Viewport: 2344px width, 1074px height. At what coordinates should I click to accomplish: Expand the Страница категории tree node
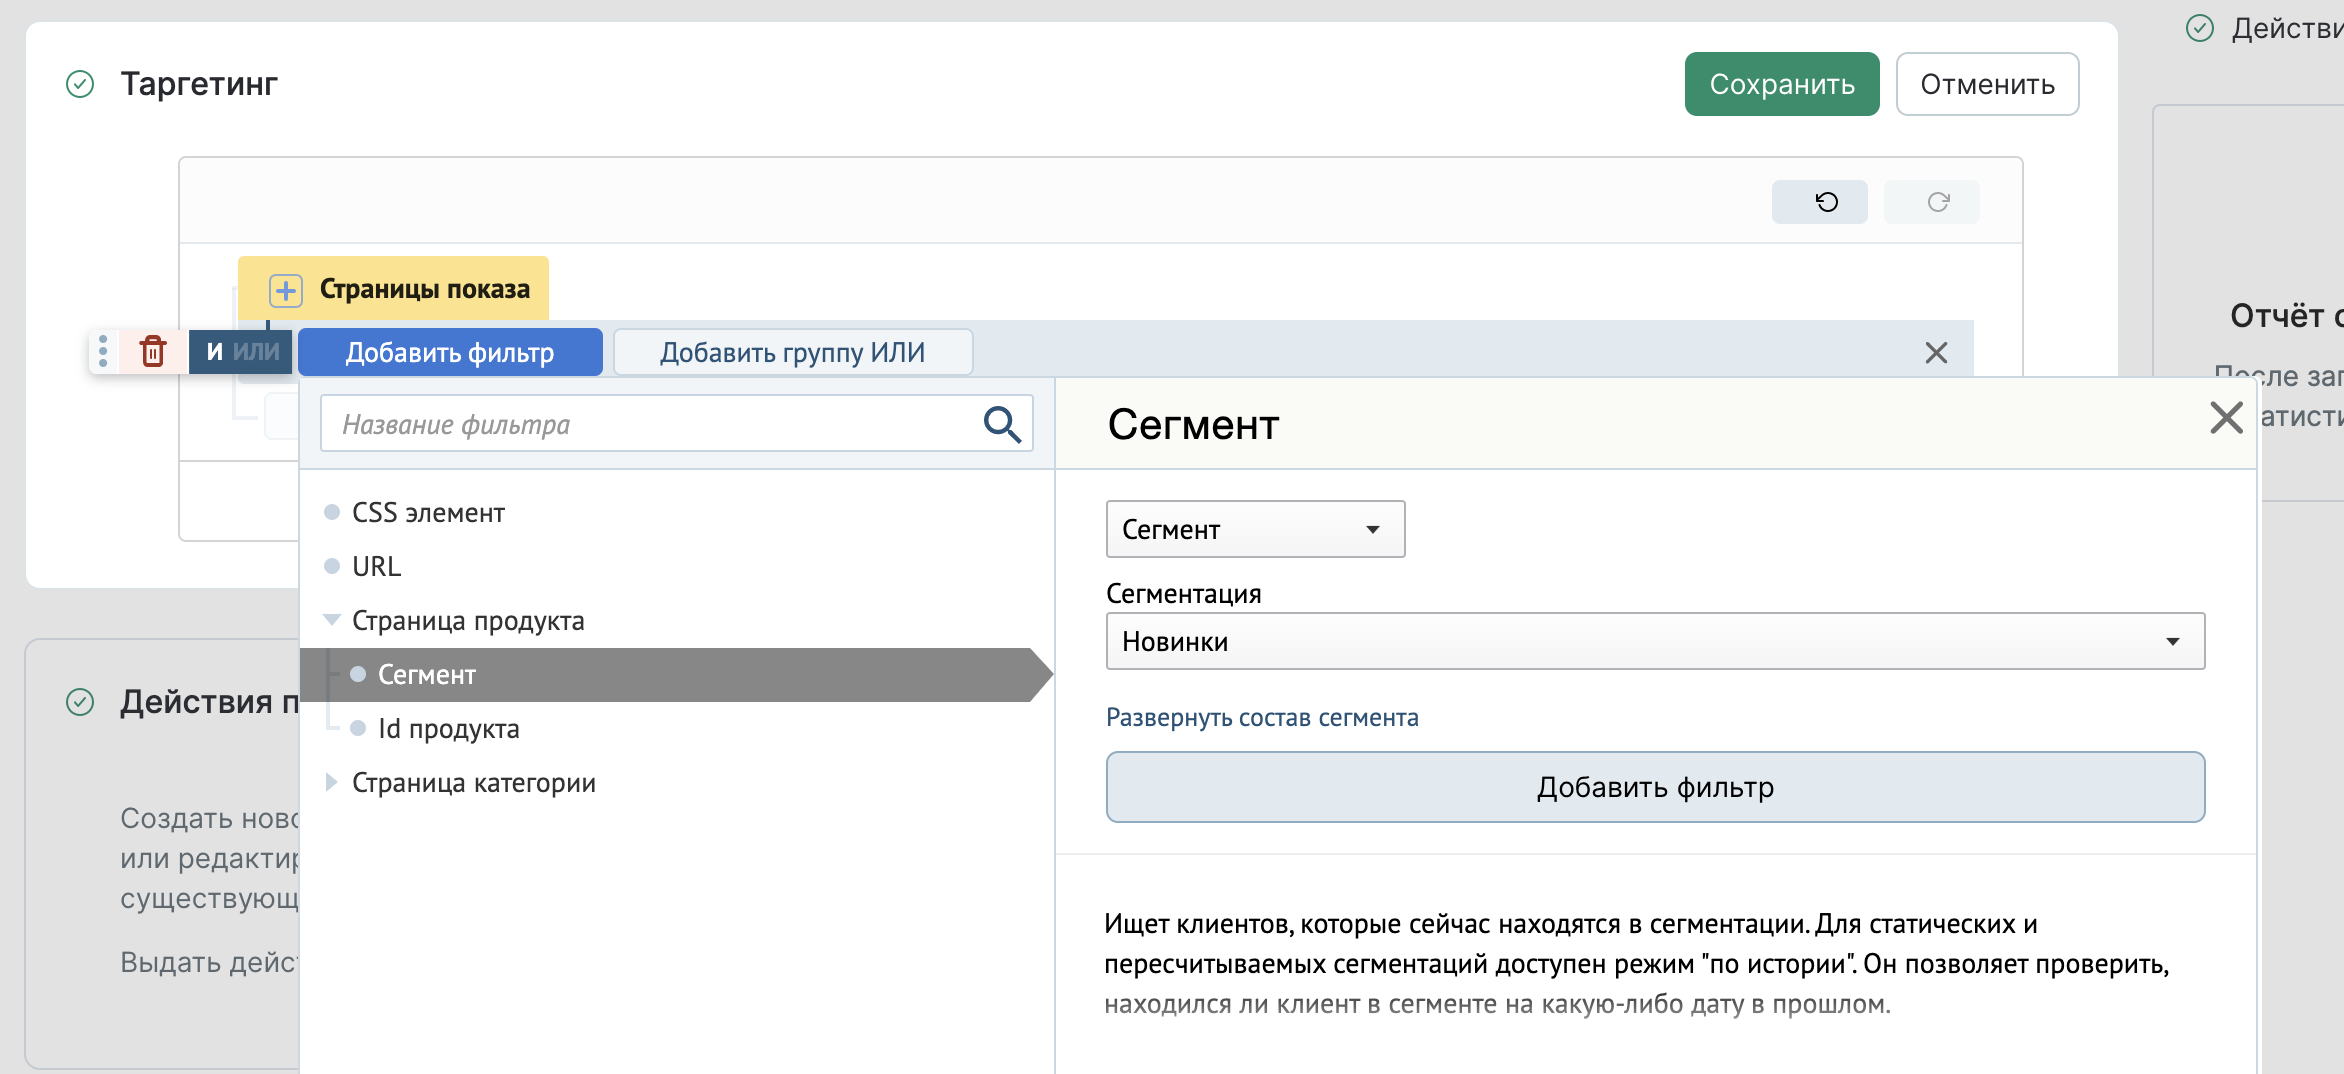pyautogui.click(x=332, y=782)
